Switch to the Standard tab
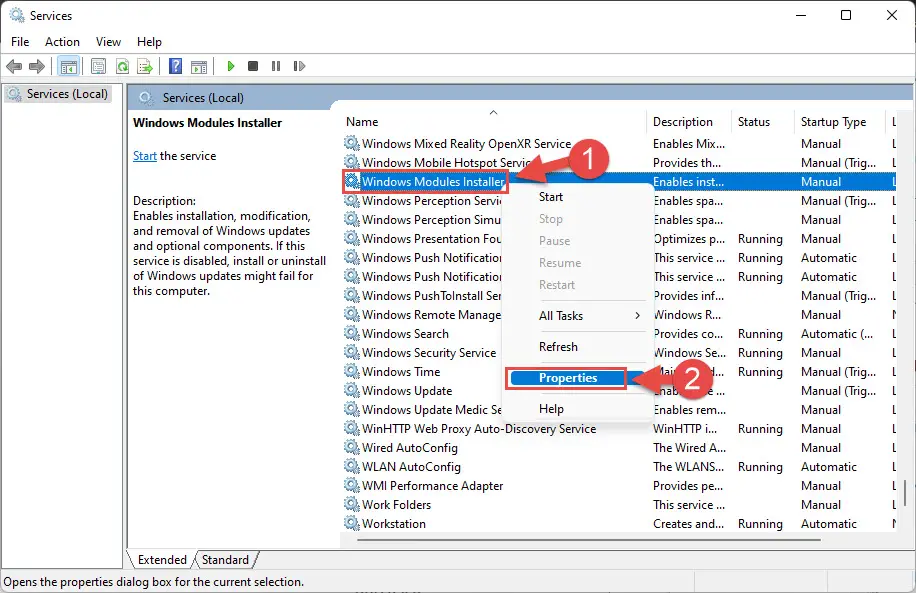The height and width of the screenshot is (593, 916). [225, 560]
